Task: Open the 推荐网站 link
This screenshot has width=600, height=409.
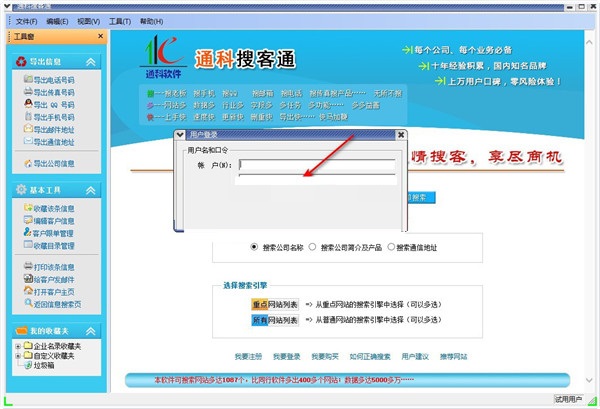Action: (x=453, y=357)
